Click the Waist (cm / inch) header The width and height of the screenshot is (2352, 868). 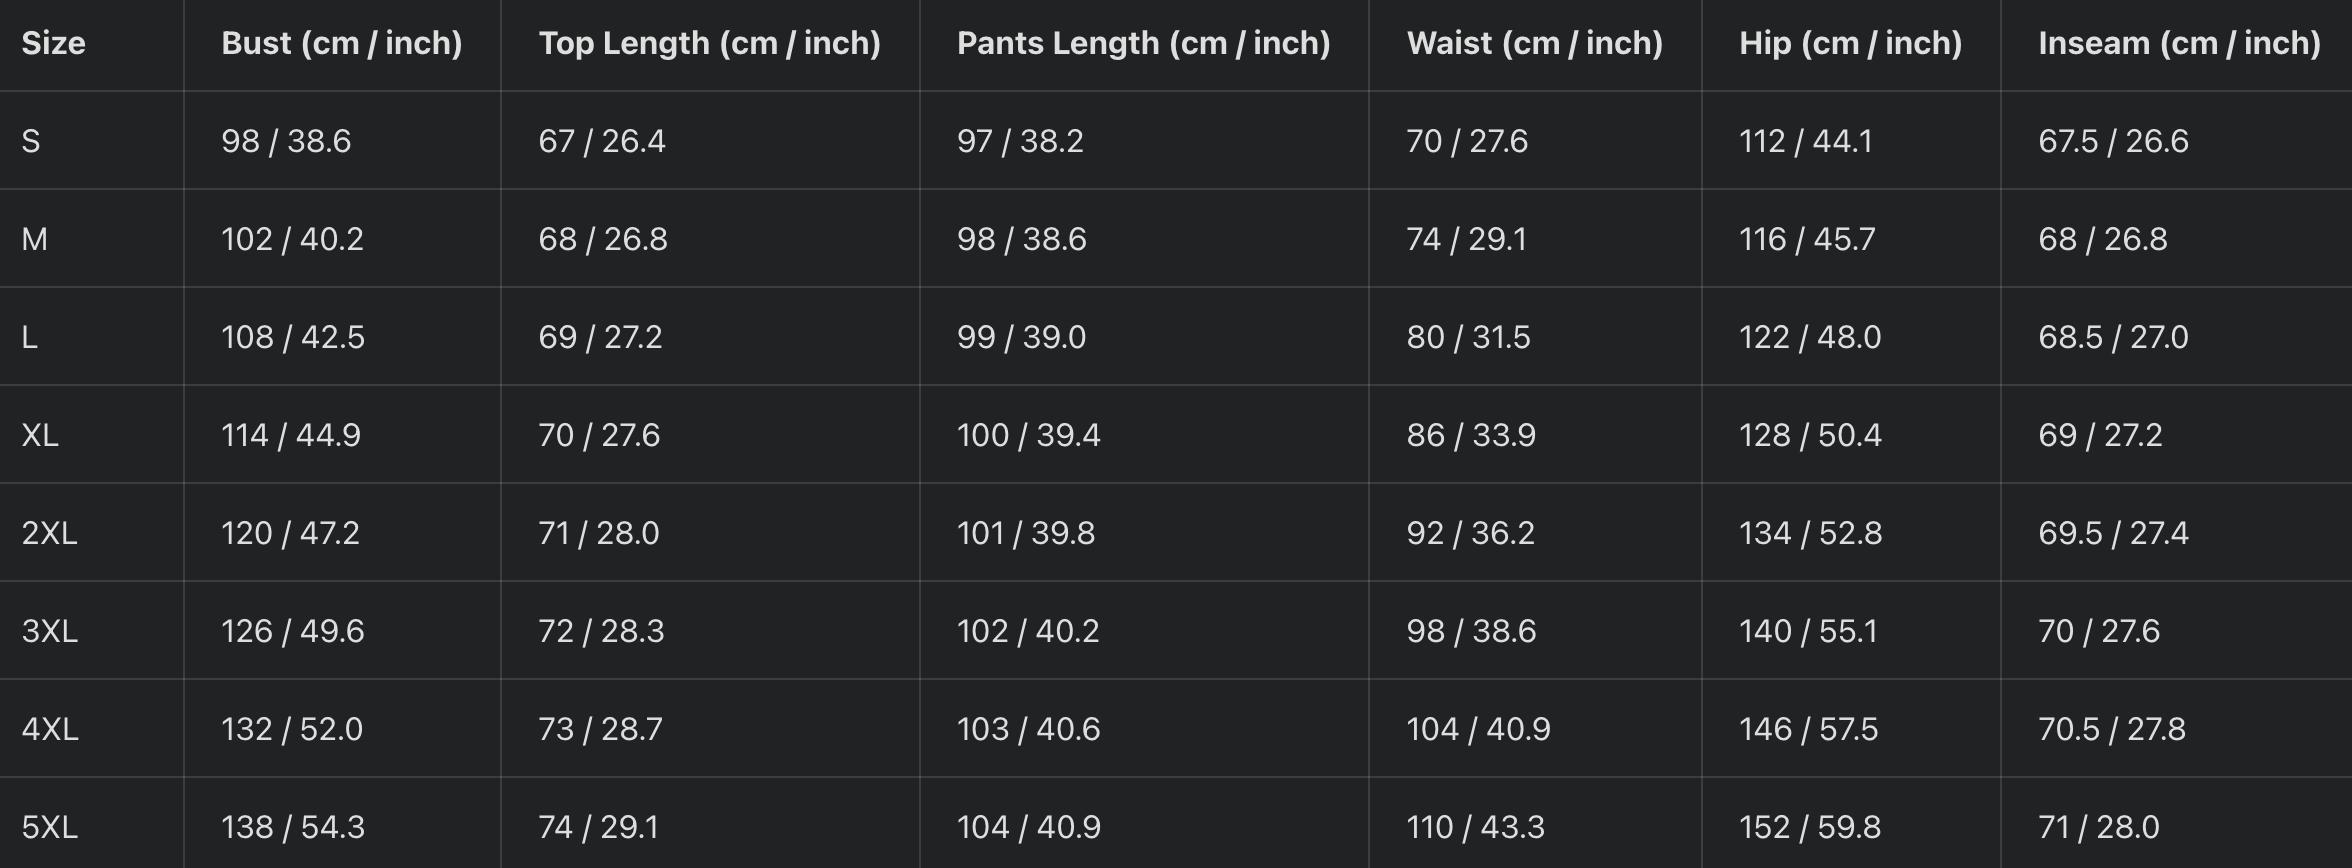coord(1534,44)
